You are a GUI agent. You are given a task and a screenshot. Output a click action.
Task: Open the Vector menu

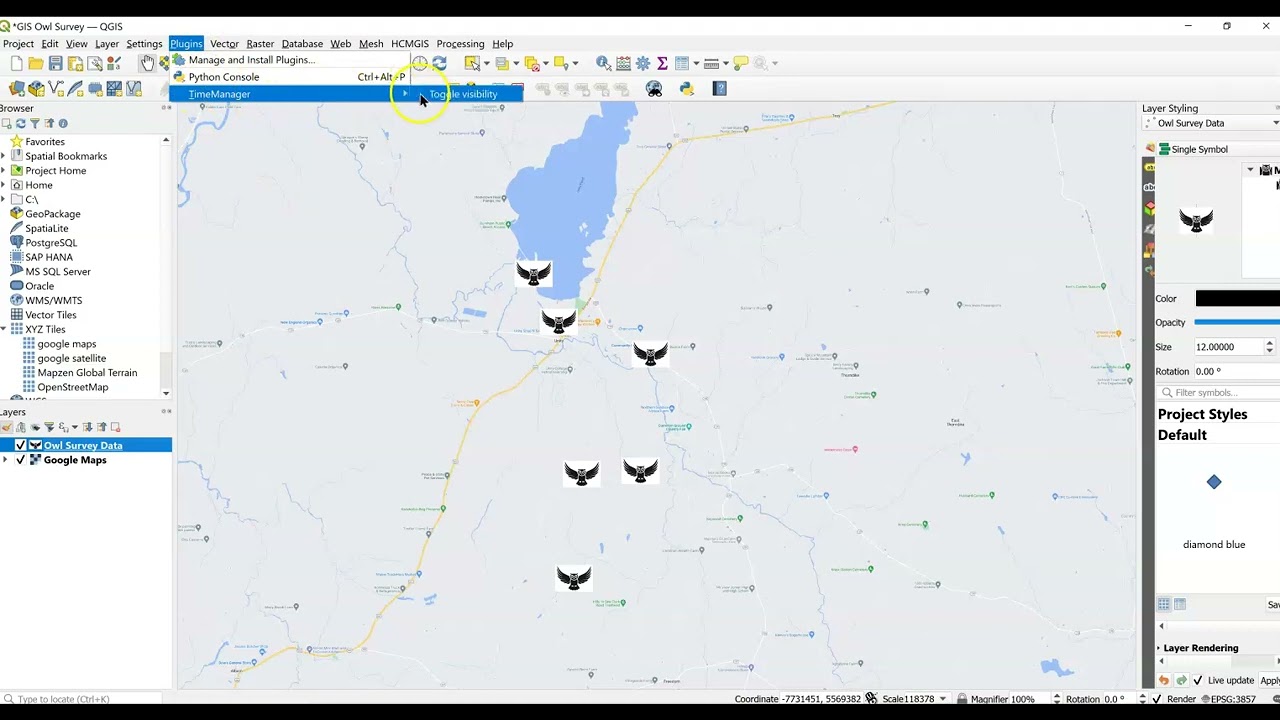224,43
